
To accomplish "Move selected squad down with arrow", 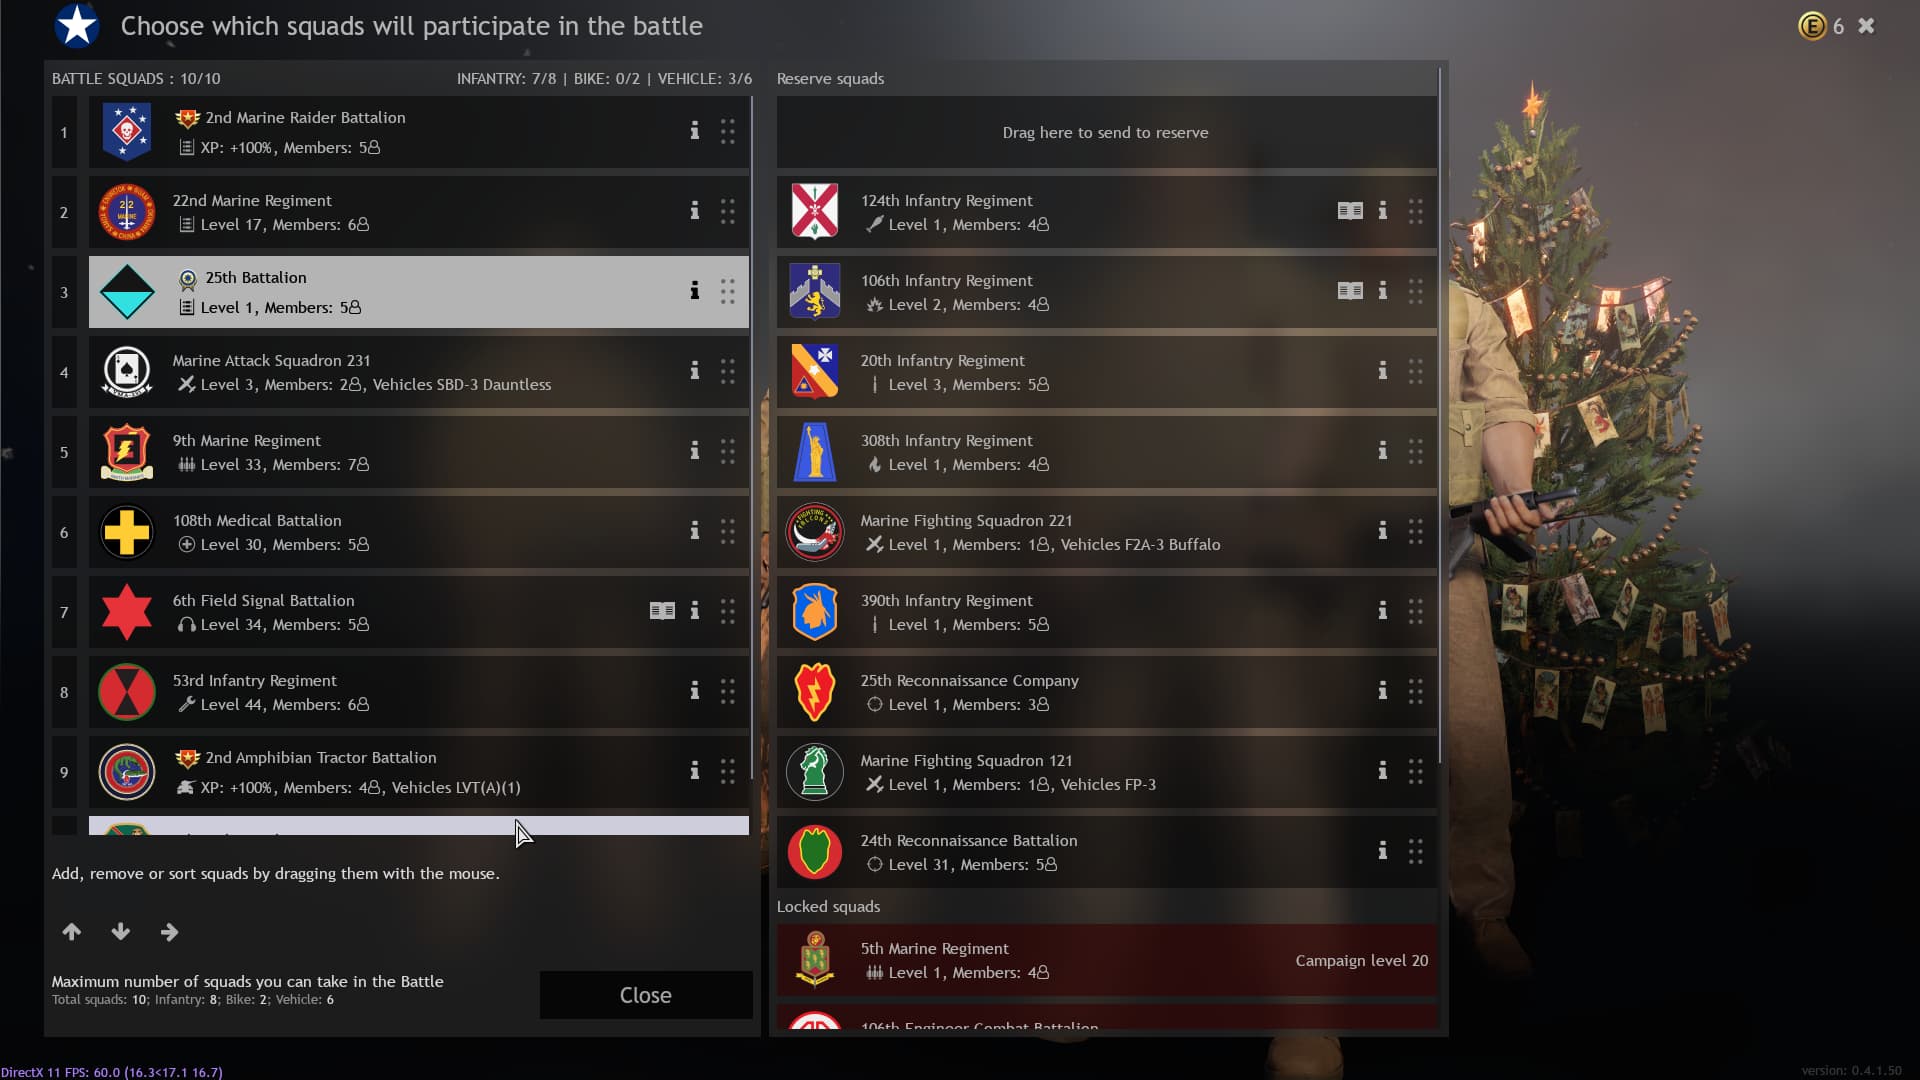I will point(121,932).
